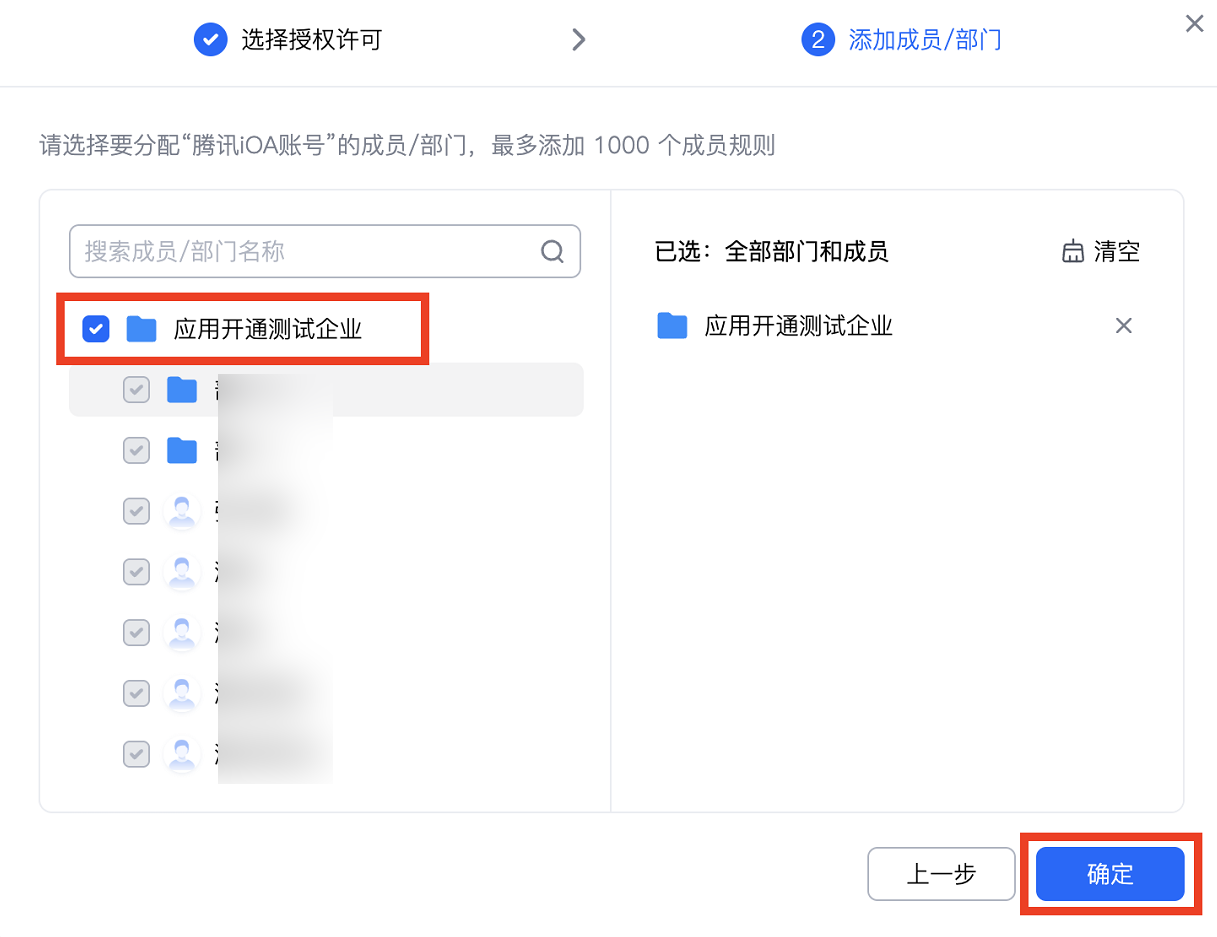The width and height of the screenshot is (1217, 937).
Task: Select the 添加成员/部门 step label
Action: click(924, 40)
